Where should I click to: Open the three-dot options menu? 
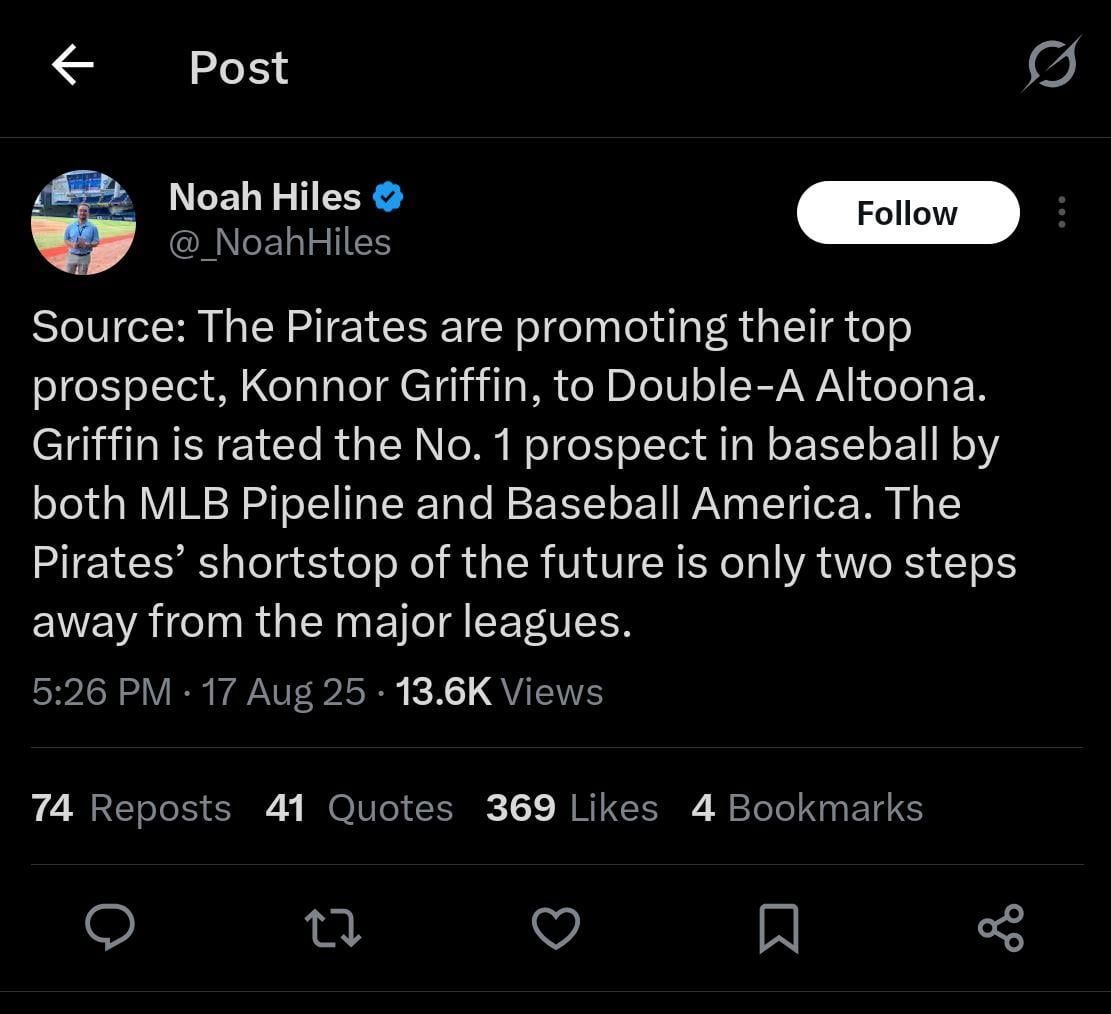click(1062, 212)
